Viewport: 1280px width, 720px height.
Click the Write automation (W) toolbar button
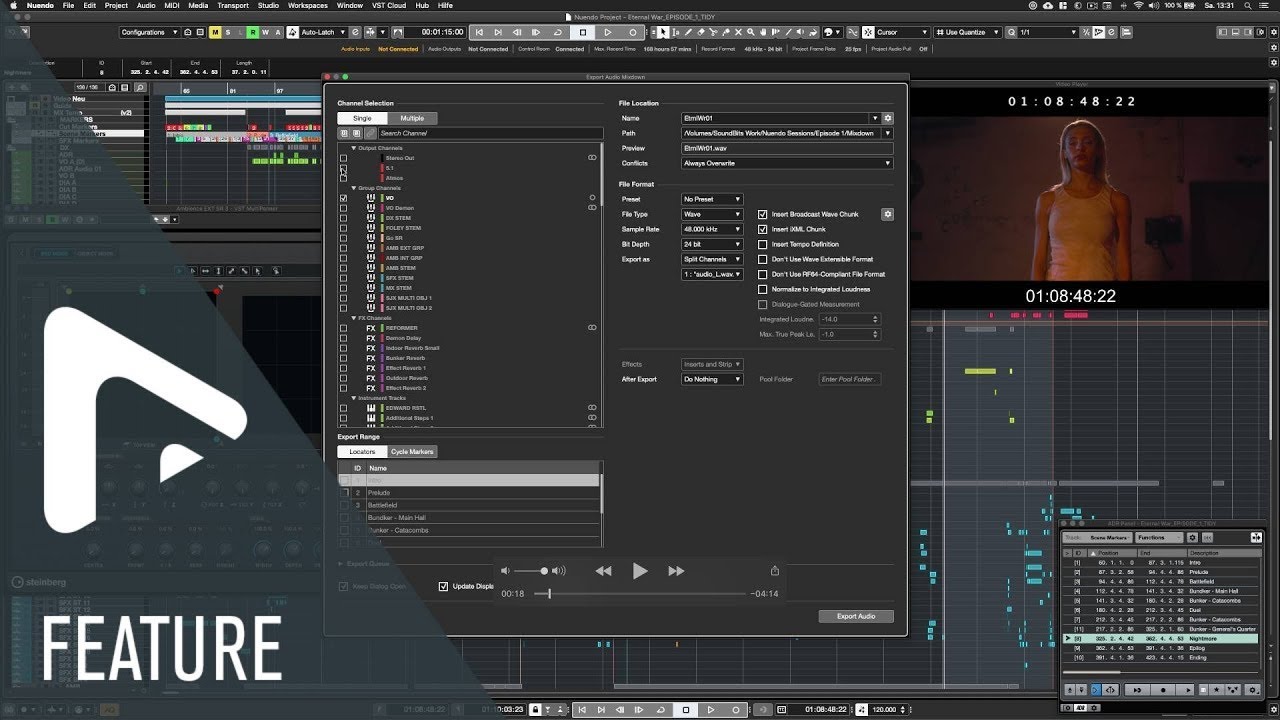pos(266,32)
